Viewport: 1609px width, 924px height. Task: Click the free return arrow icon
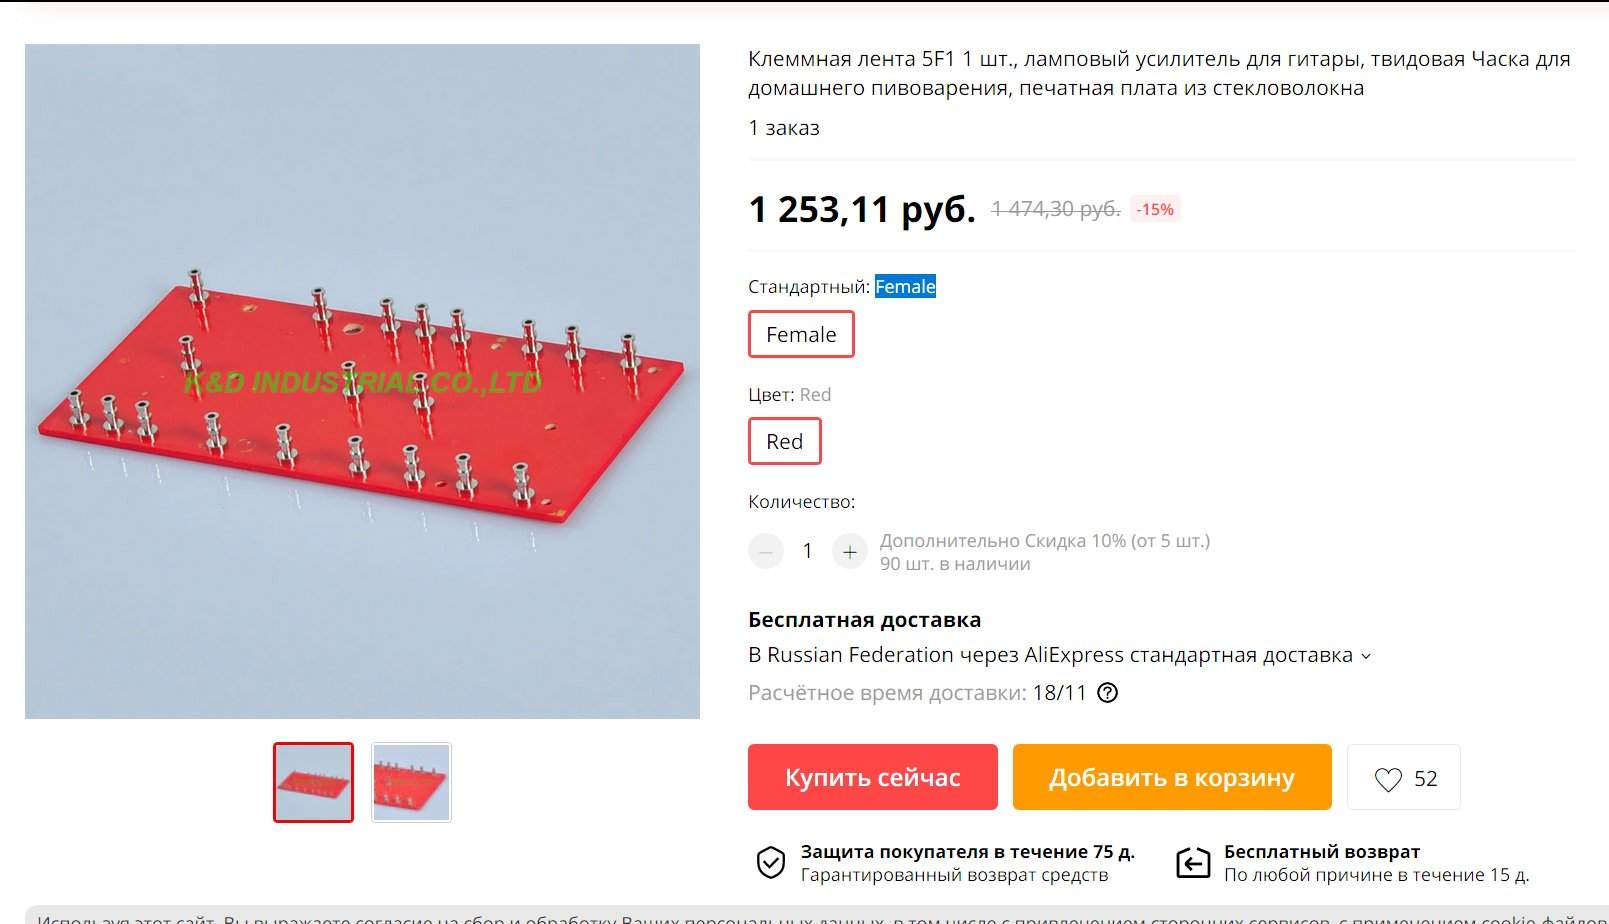(1193, 862)
